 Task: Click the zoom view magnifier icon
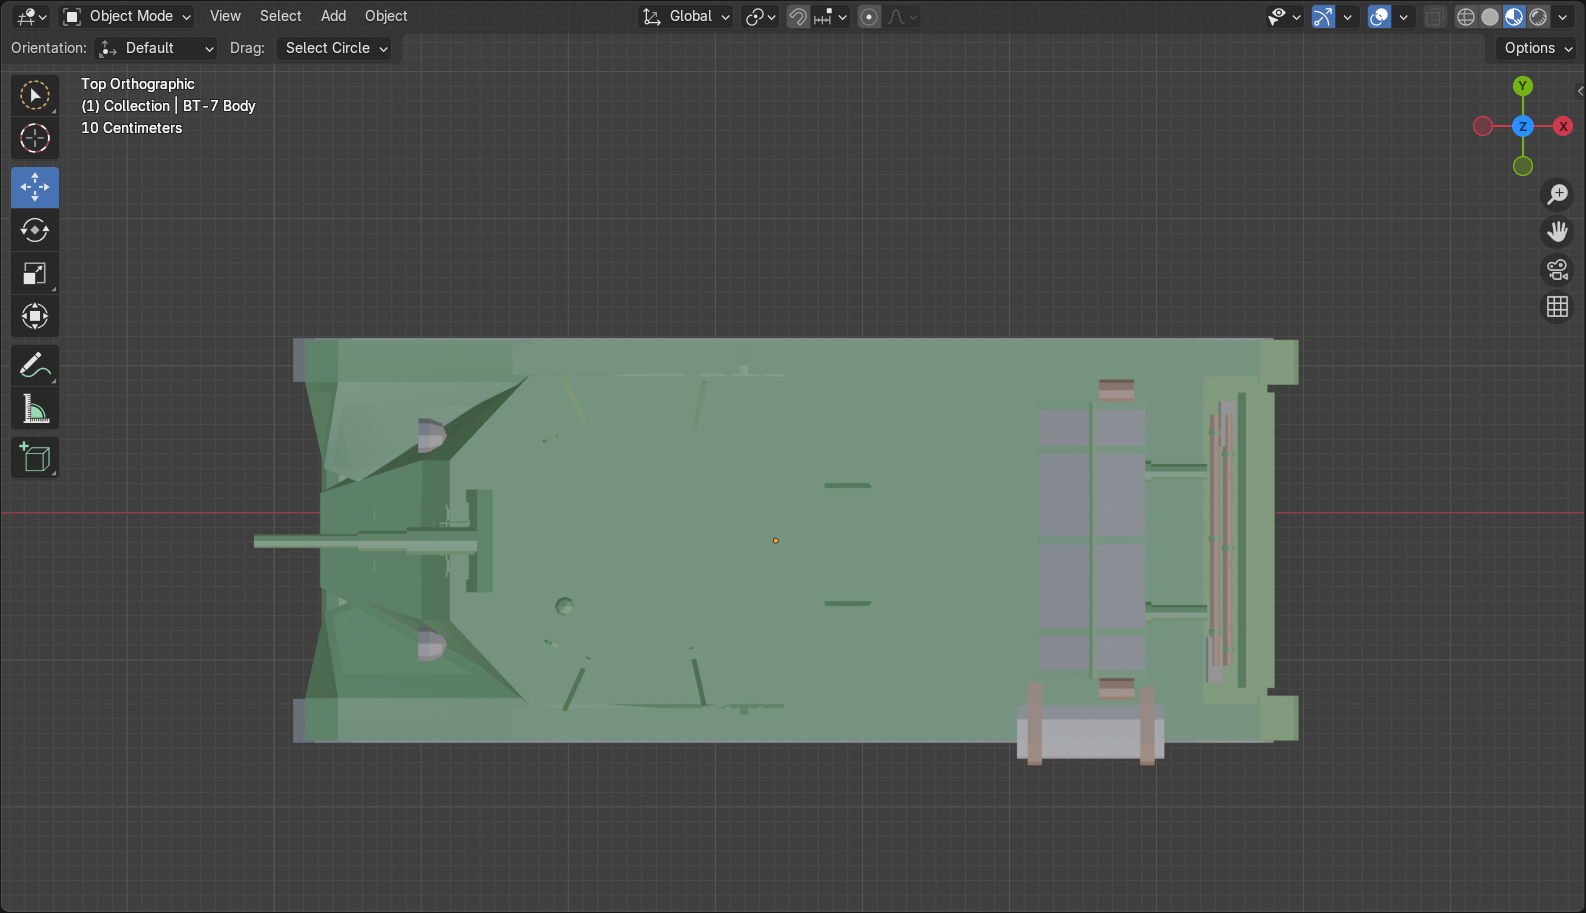coord(1558,194)
